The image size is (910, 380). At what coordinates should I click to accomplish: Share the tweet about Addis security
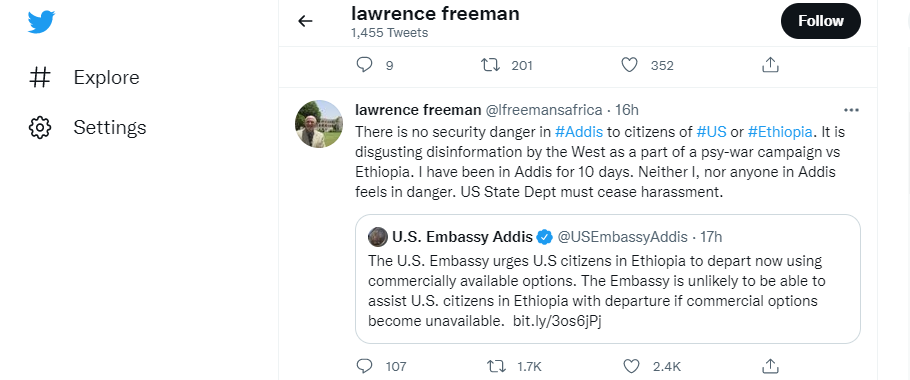click(770, 365)
